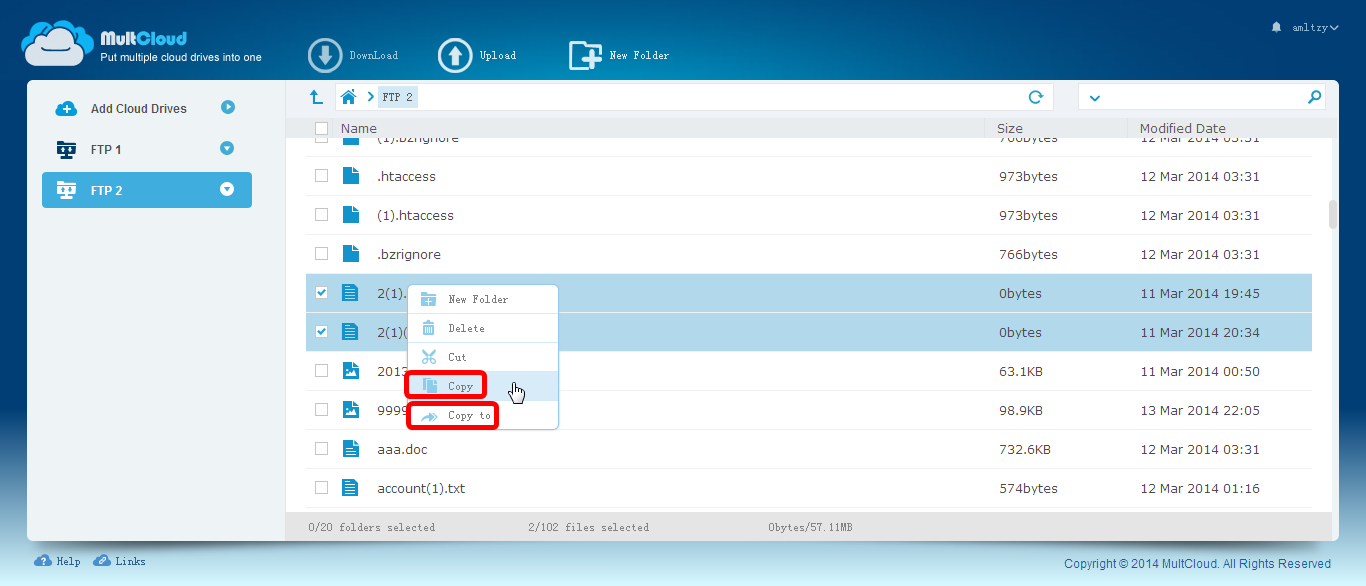Click the scissors Cut icon
1366x586 pixels.
pos(429,357)
